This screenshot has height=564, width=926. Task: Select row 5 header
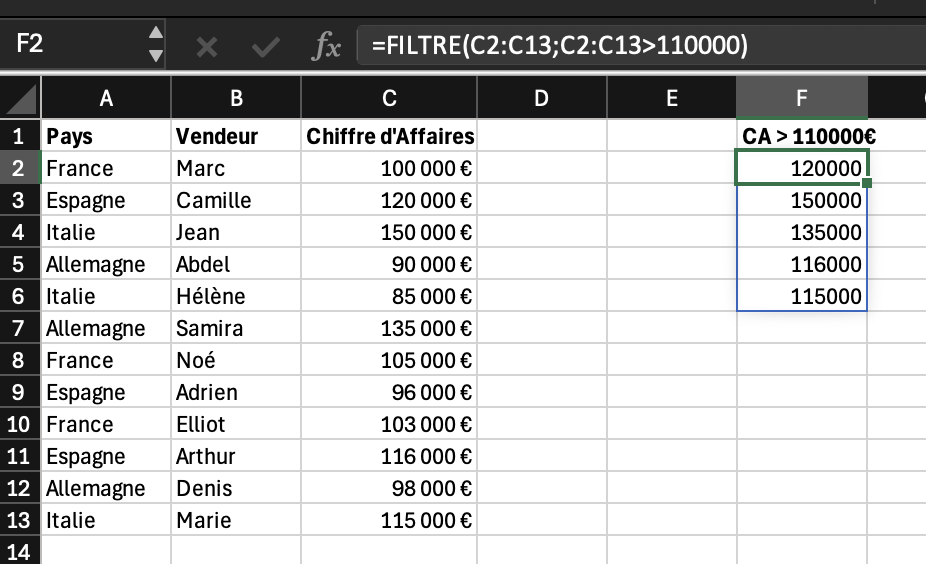(19, 264)
